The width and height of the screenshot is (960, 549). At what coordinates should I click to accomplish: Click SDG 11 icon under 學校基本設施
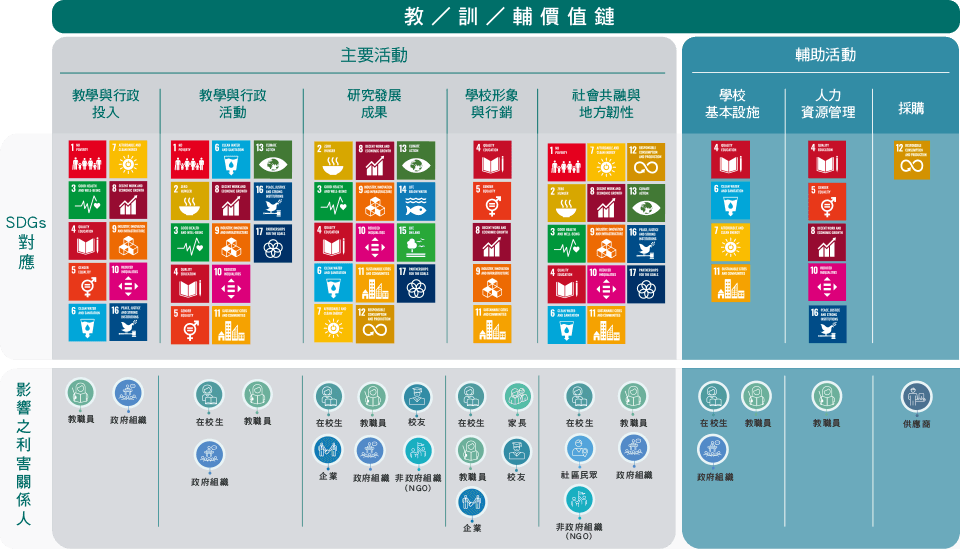click(x=730, y=283)
